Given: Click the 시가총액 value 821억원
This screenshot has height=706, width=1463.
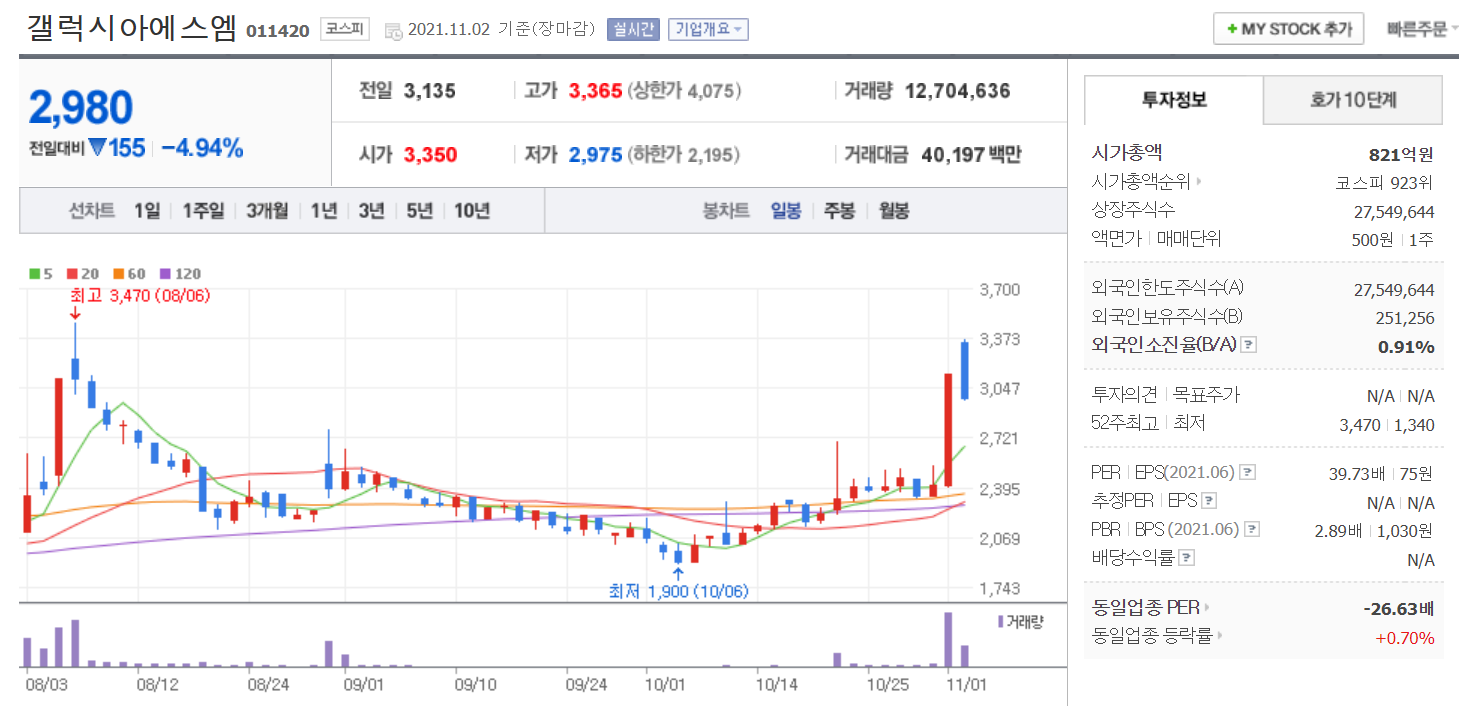Looking at the screenshot, I should click(1401, 154).
